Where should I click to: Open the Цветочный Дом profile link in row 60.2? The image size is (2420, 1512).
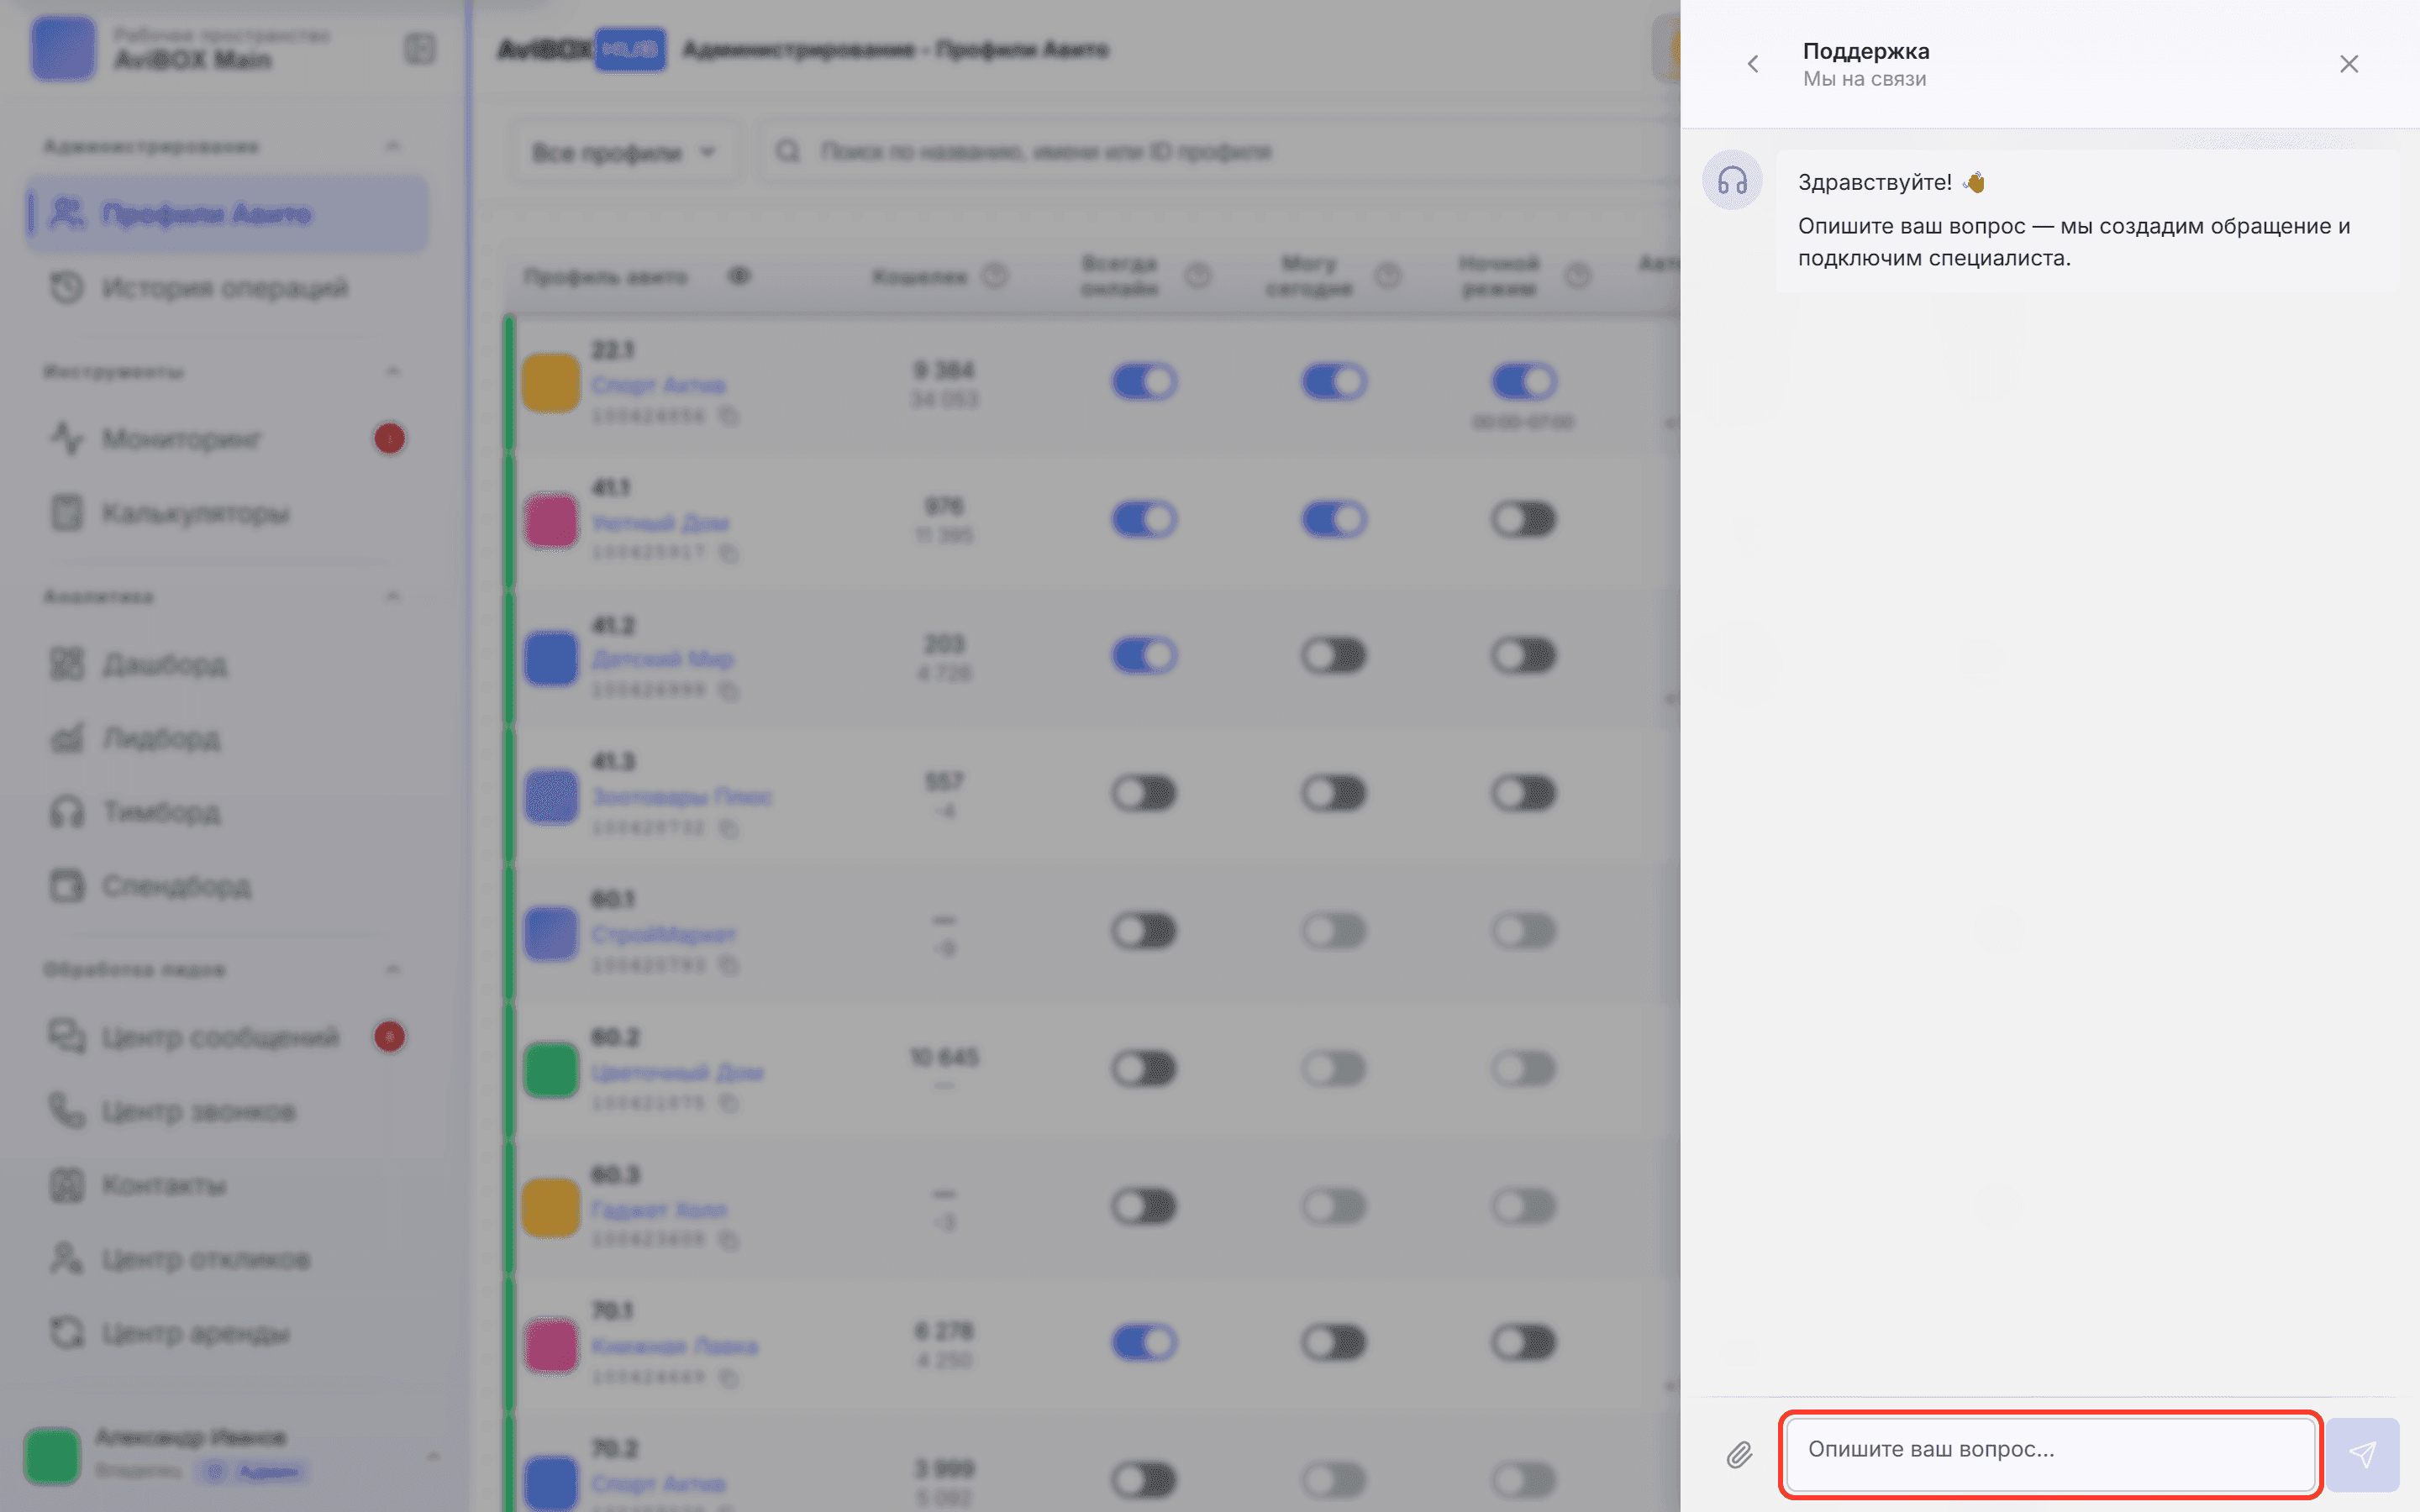point(677,1073)
